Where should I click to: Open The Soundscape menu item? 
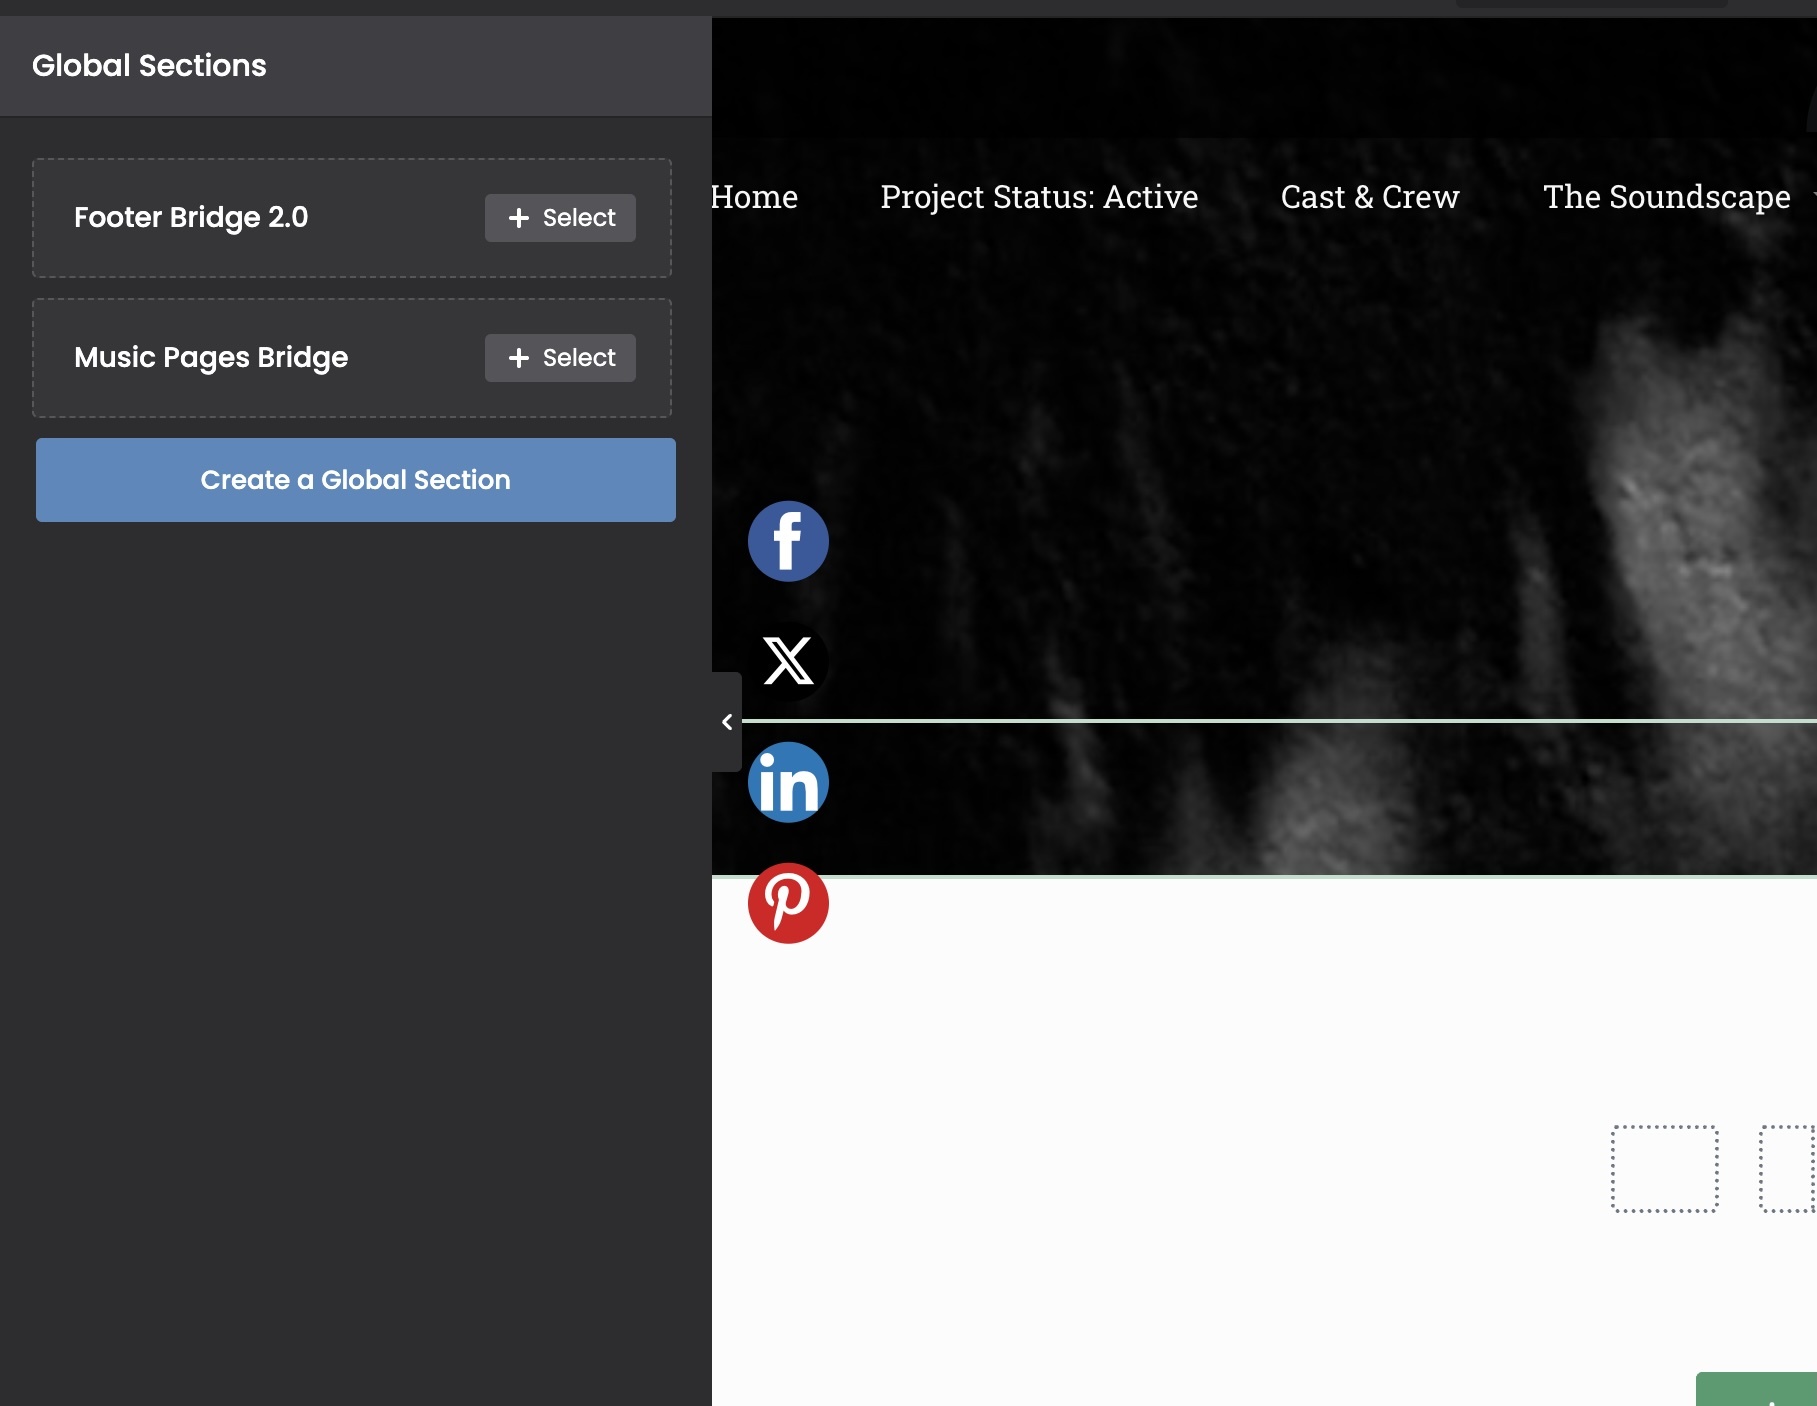[x=1666, y=197]
